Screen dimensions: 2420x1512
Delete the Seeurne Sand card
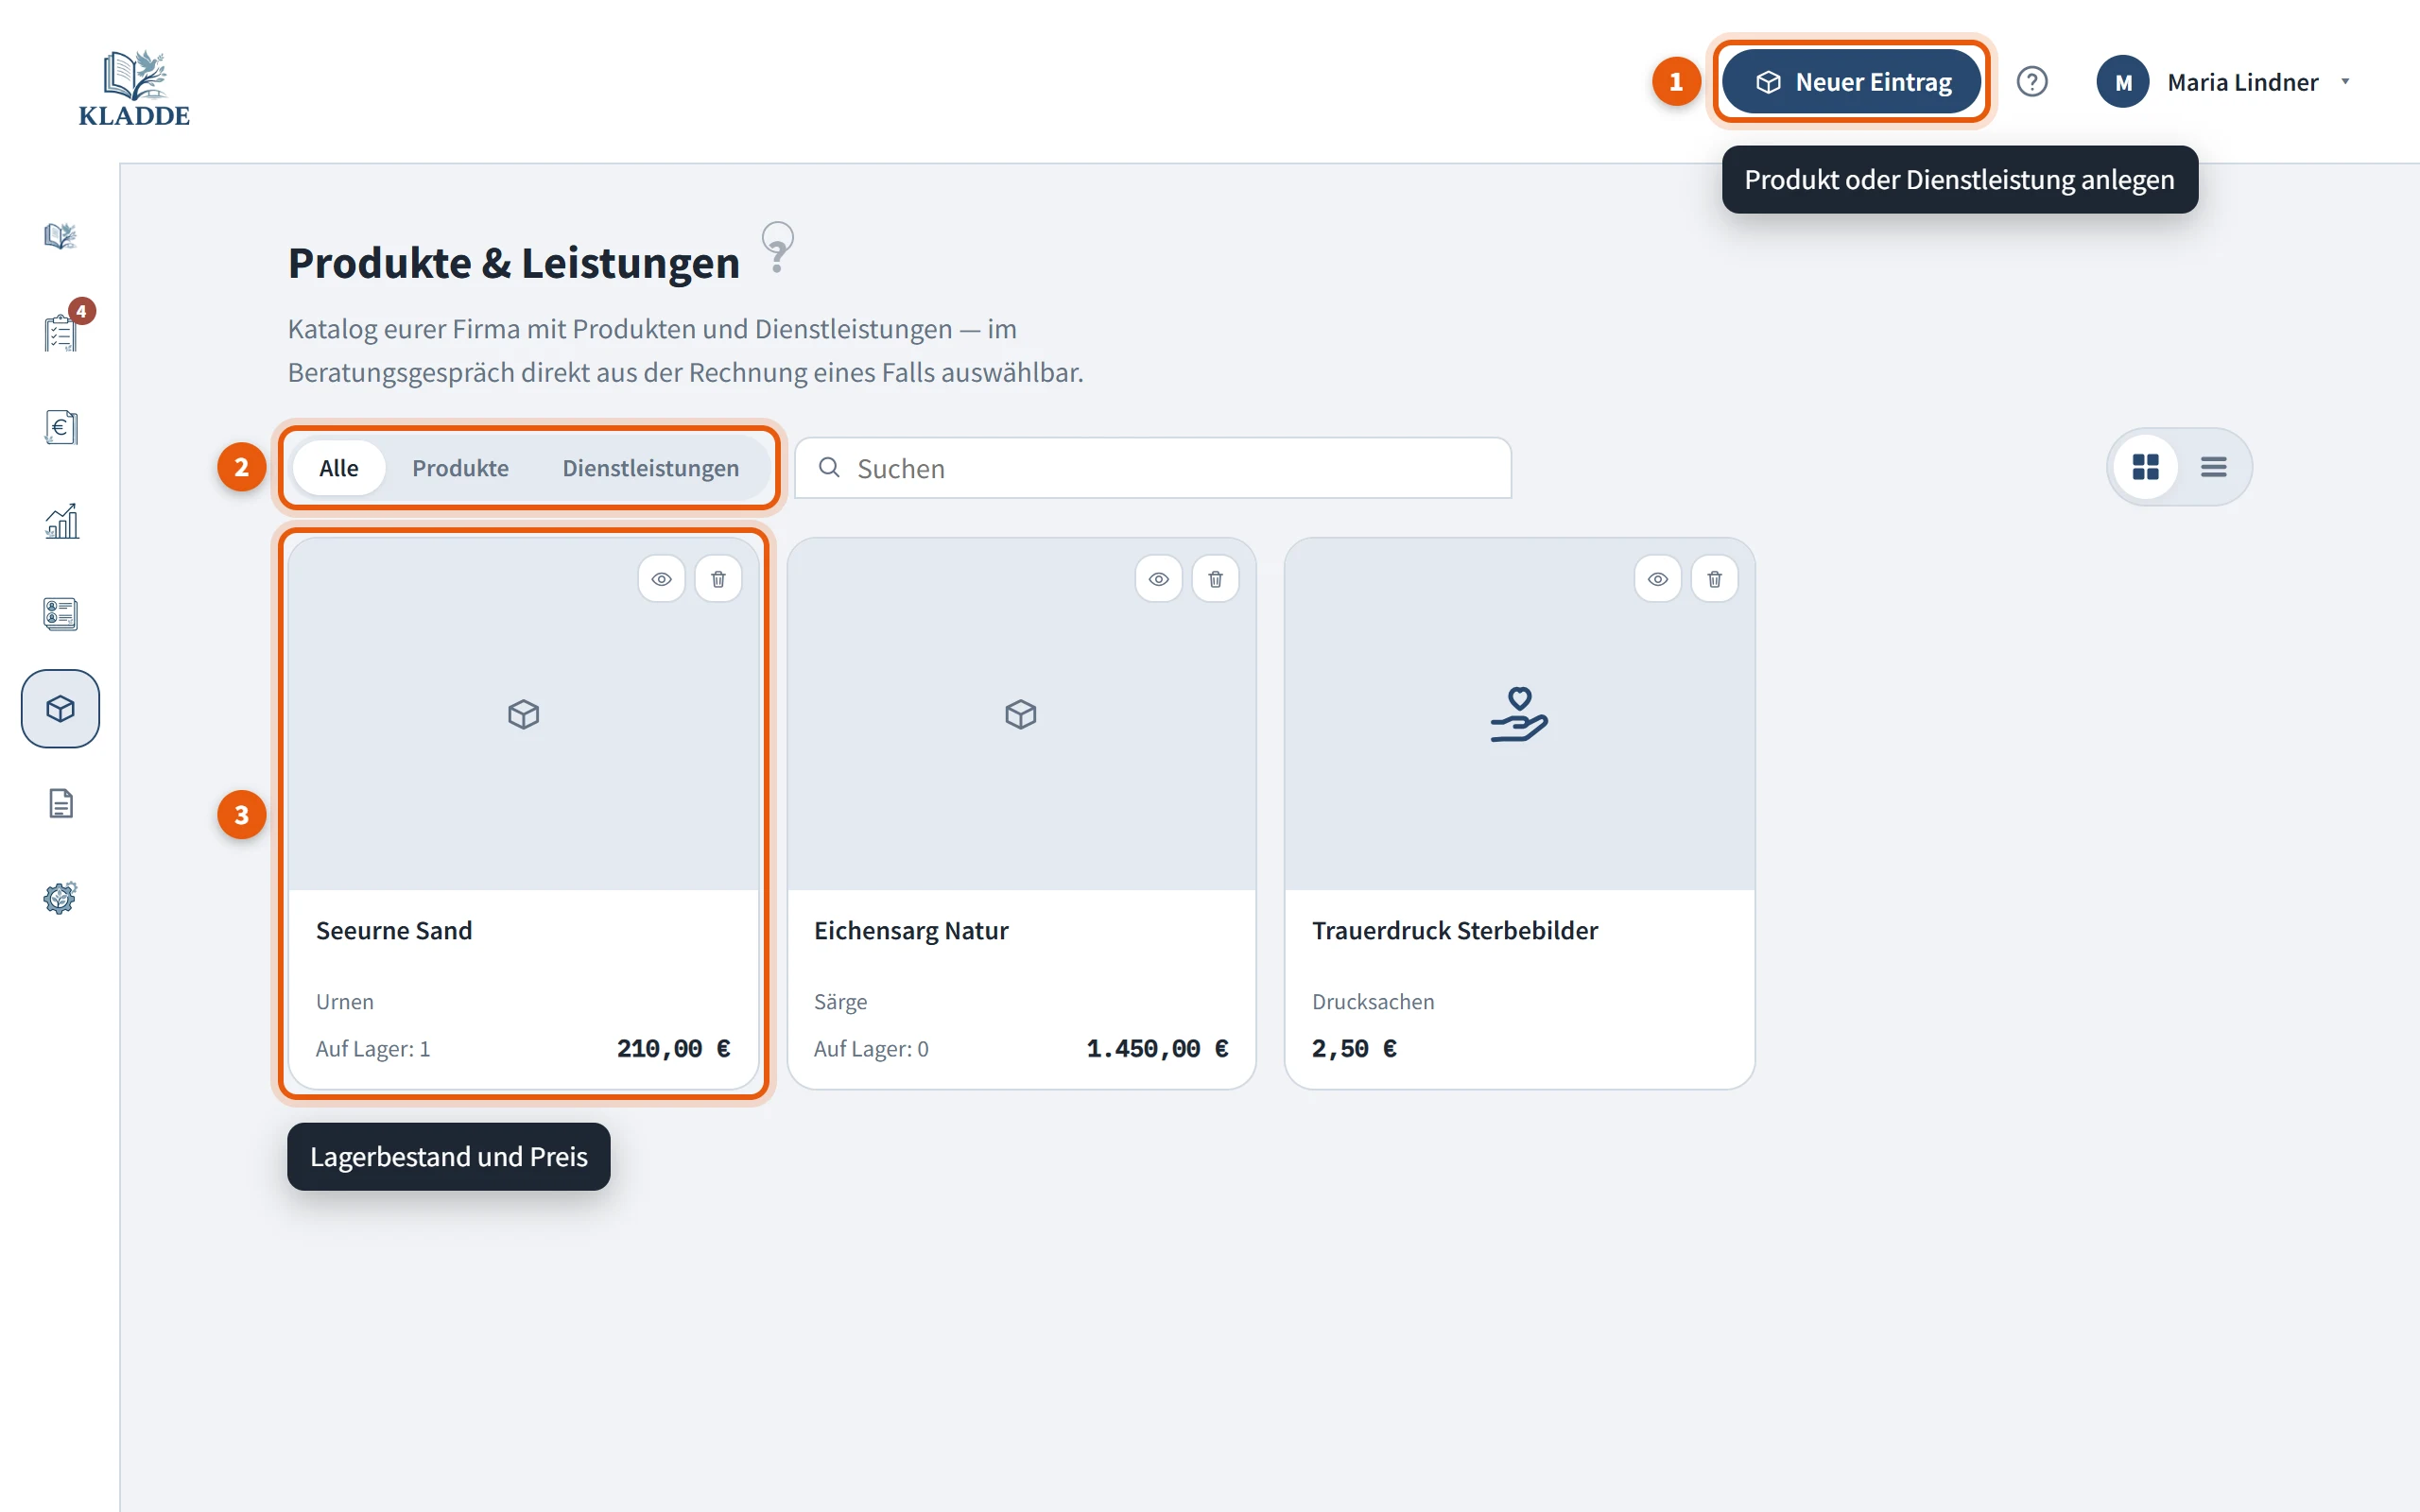[x=718, y=579]
